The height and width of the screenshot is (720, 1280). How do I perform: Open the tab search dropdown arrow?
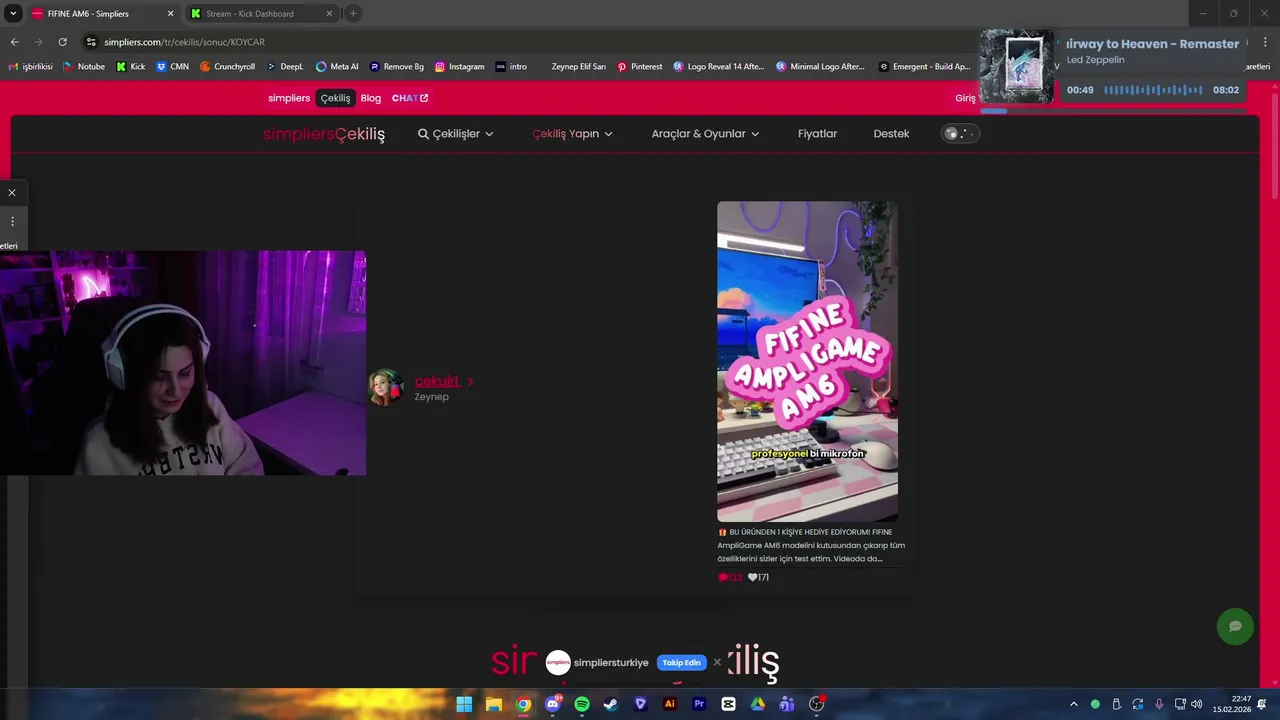point(13,13)
